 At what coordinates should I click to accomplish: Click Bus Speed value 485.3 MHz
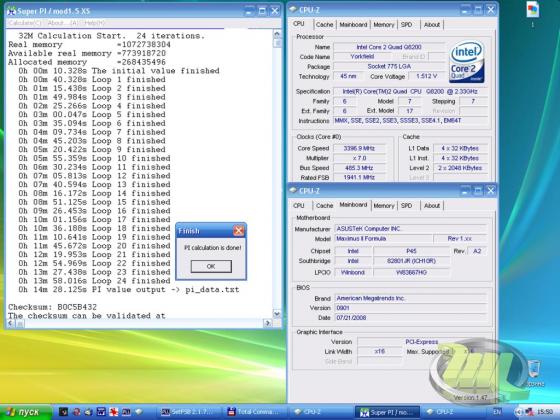[x=359, y=168]
